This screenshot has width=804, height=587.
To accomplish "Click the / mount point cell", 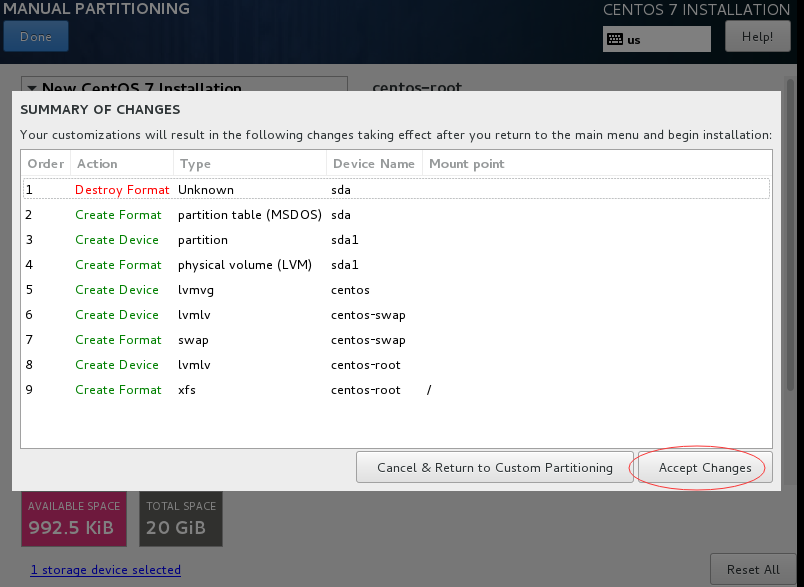I will tap(429, 390).
